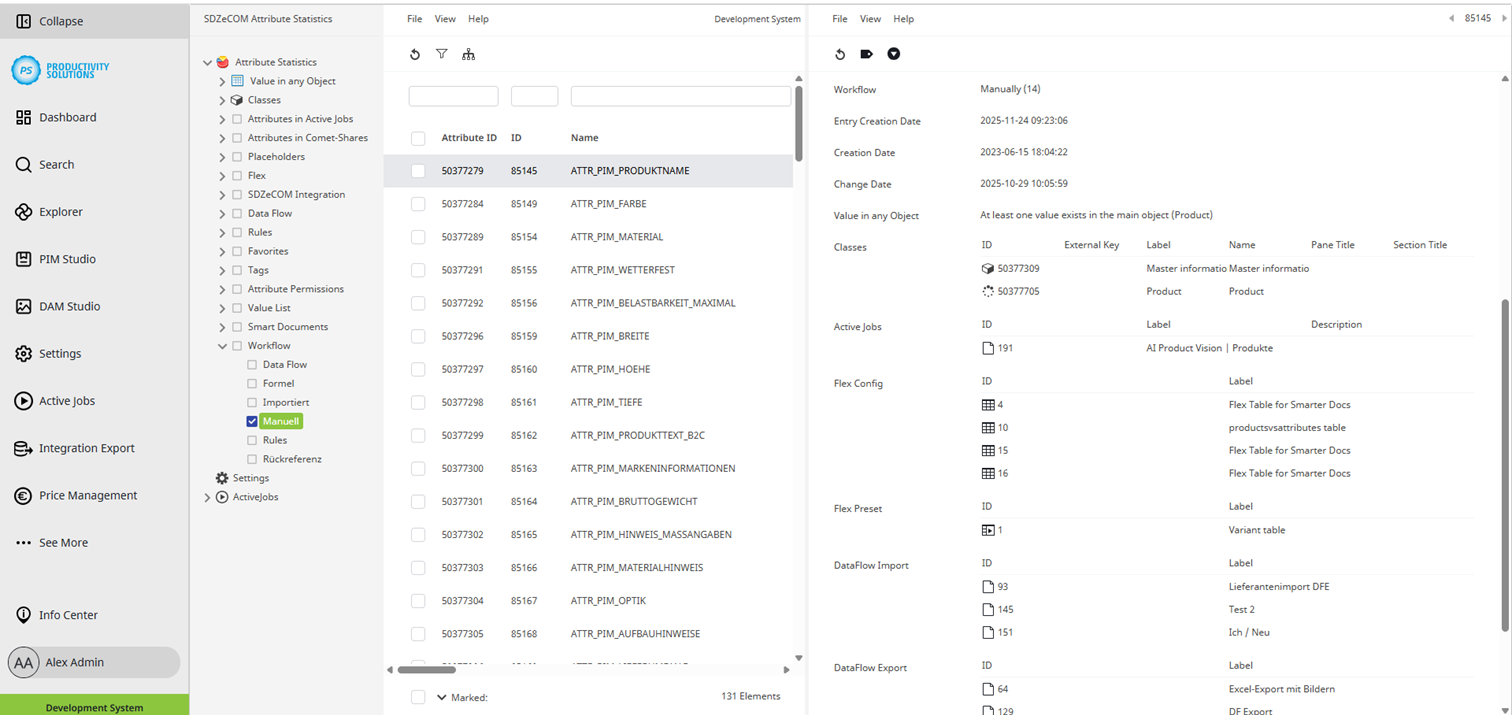The image size is (1512, 715).
Task: Click the Development System label
Action: [756, 18]
